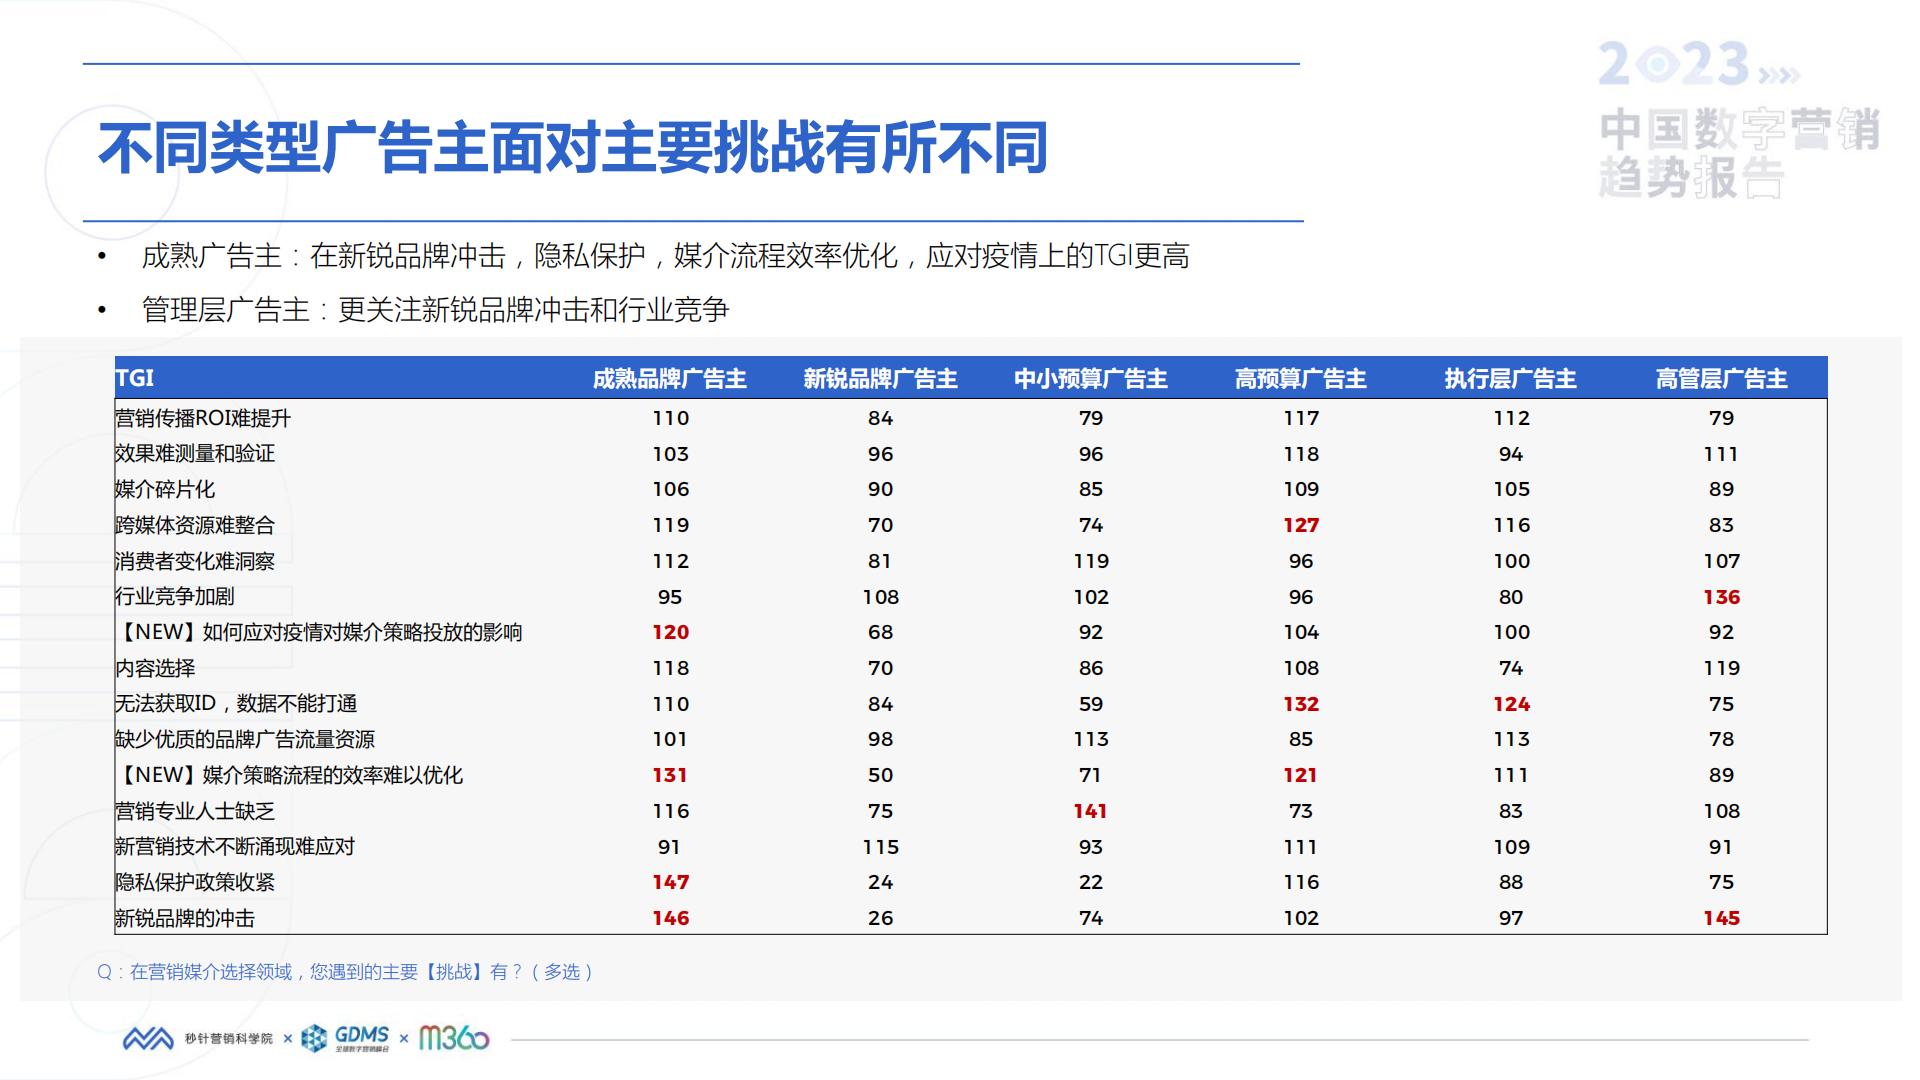Click value 26 in 新锐品牌的冲击 row

880,918
